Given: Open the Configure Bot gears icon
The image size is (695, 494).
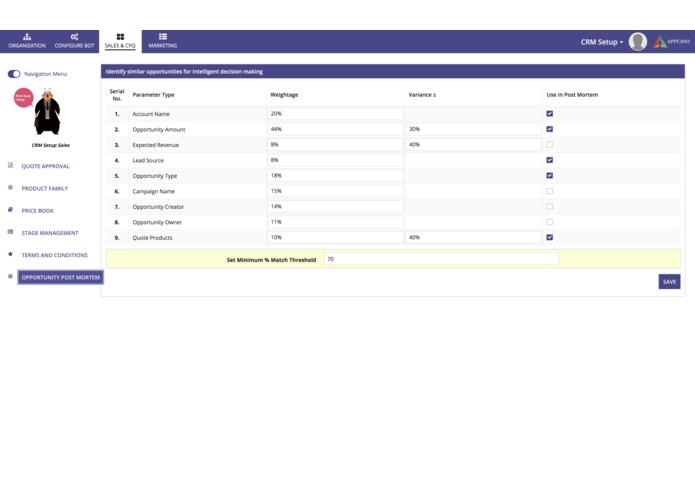Looking at the screenshot, I should tap(74, 37).
